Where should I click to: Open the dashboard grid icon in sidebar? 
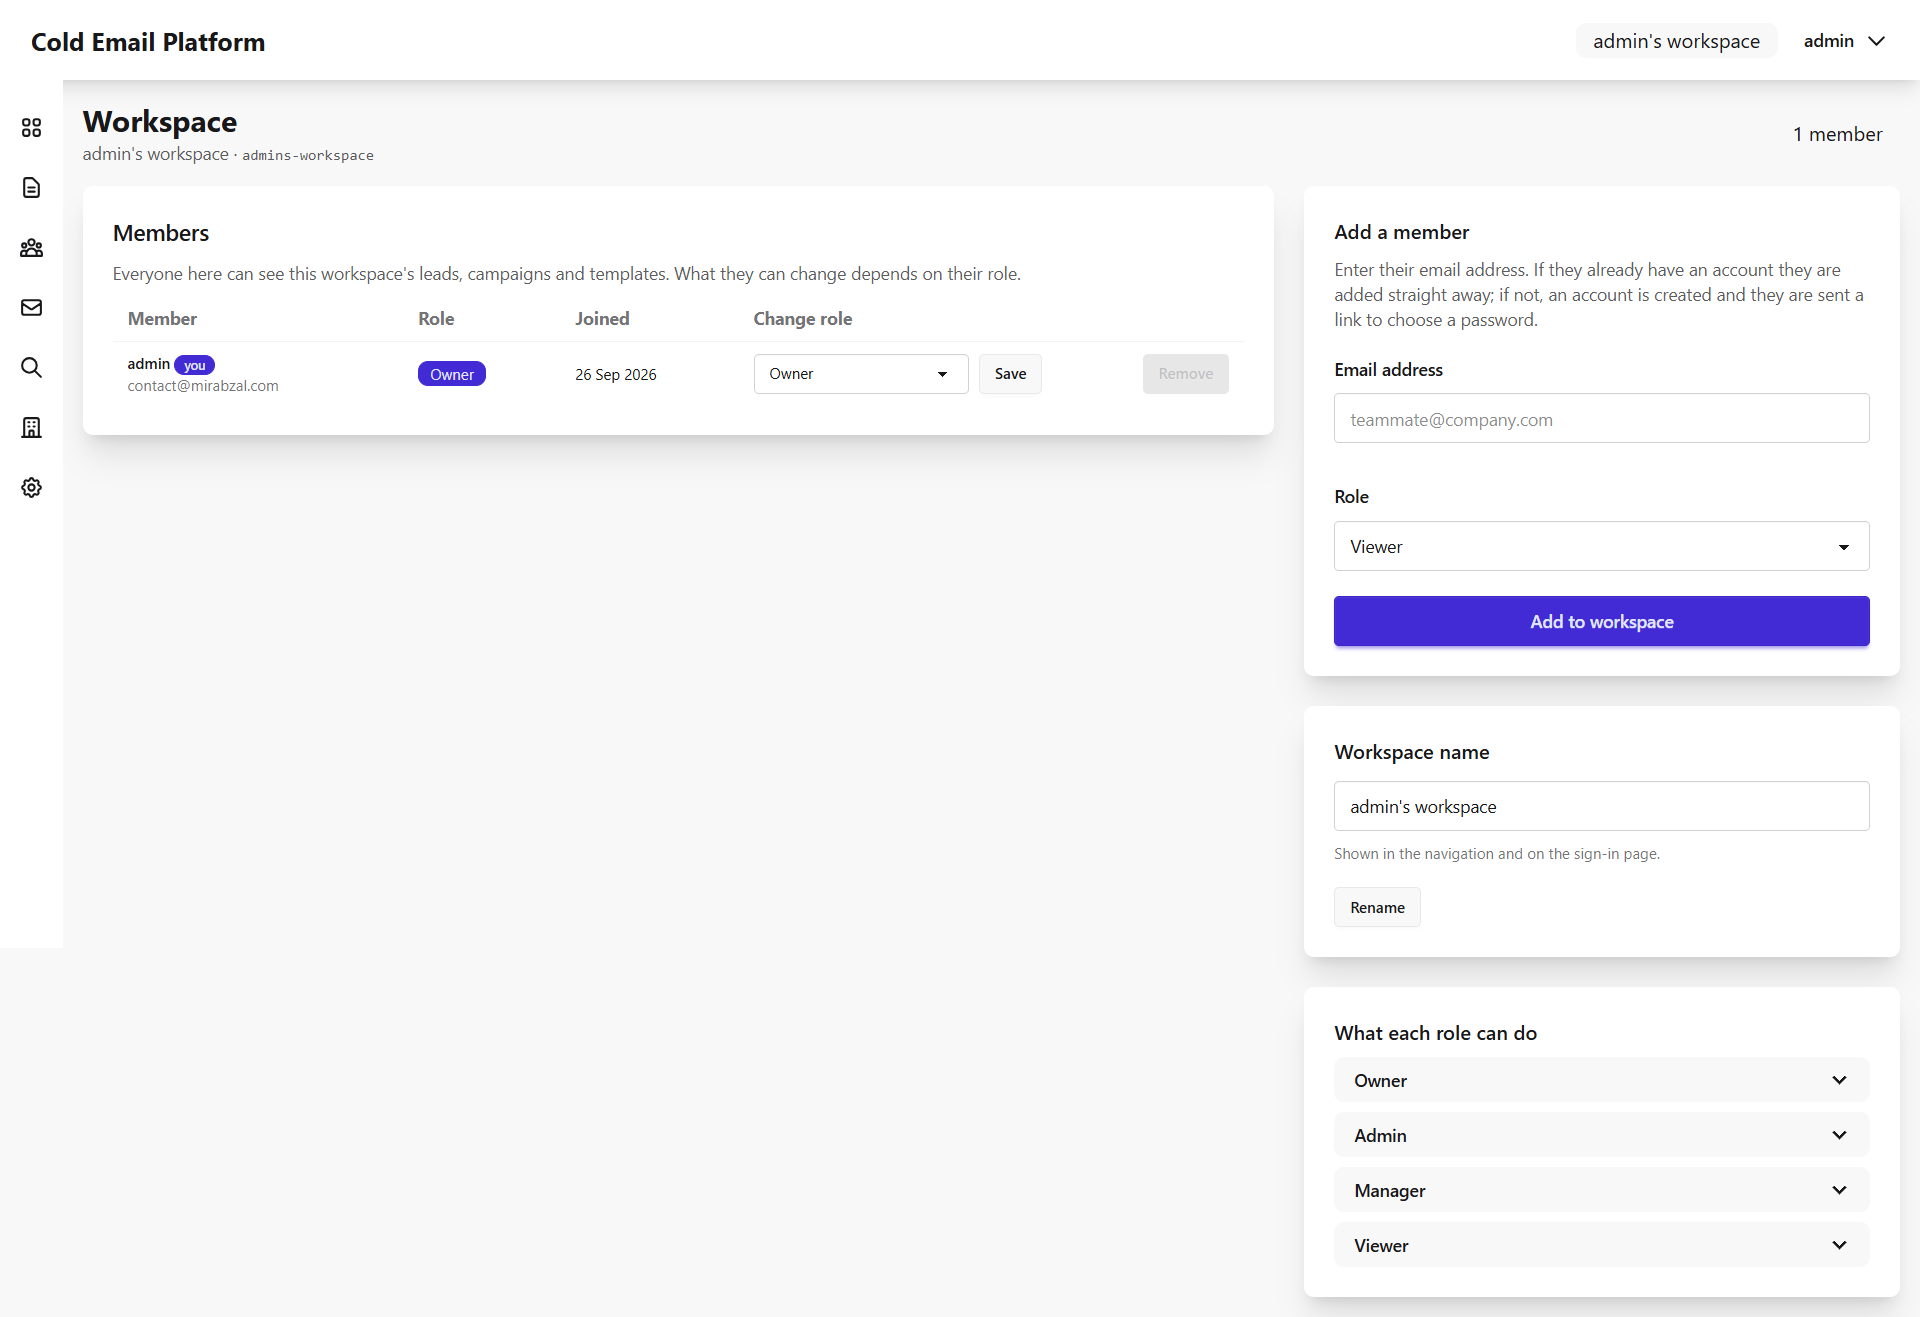[x=31, y=128]
